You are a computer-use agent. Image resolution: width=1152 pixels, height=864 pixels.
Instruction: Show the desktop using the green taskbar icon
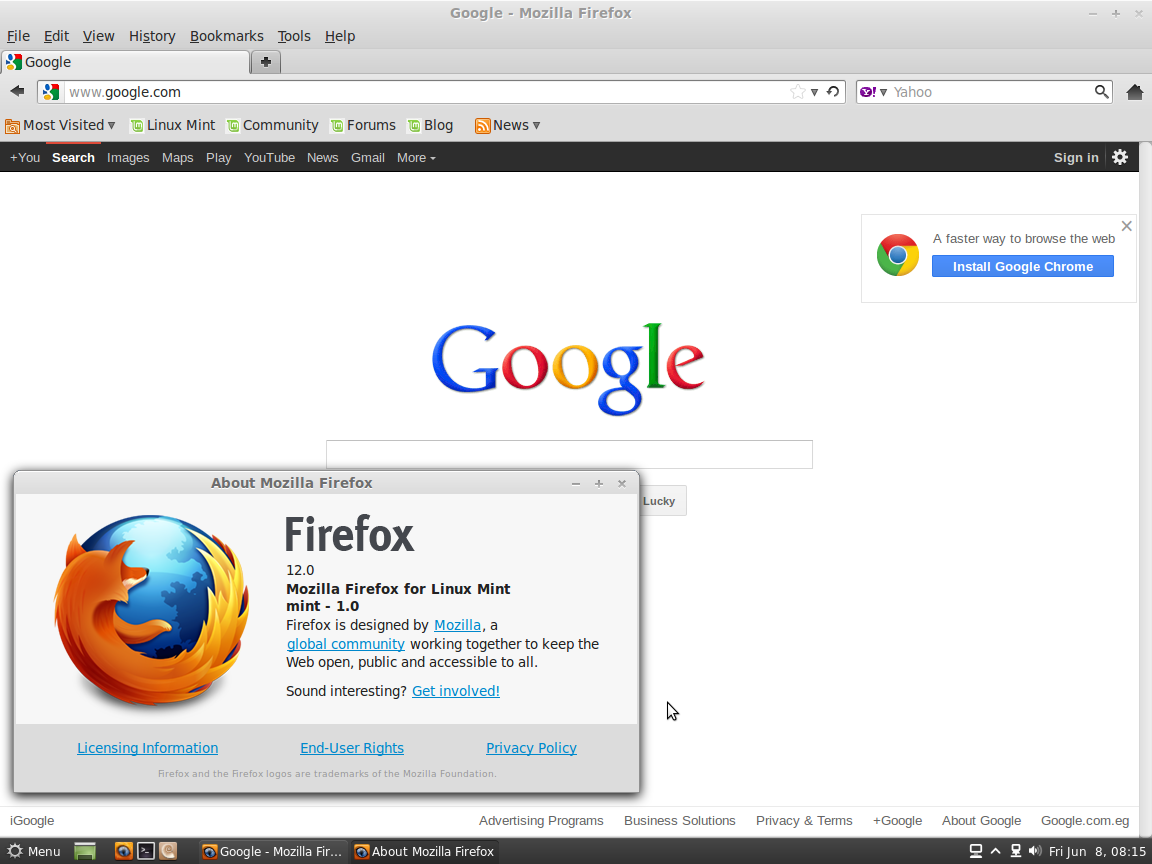[85, 852]
